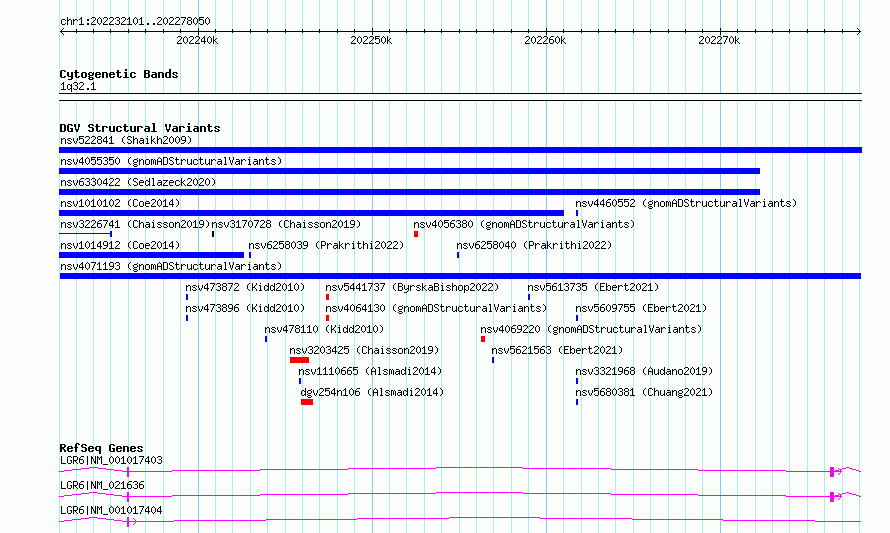Click the nsv5613735 (Ebert2021) label
Screen dimensions: 890x533
593,287
